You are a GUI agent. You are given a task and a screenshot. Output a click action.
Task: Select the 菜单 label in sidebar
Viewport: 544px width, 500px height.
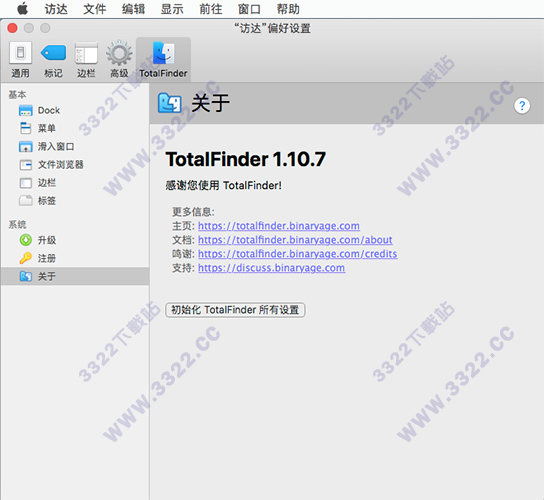click(x=47, y=128)
